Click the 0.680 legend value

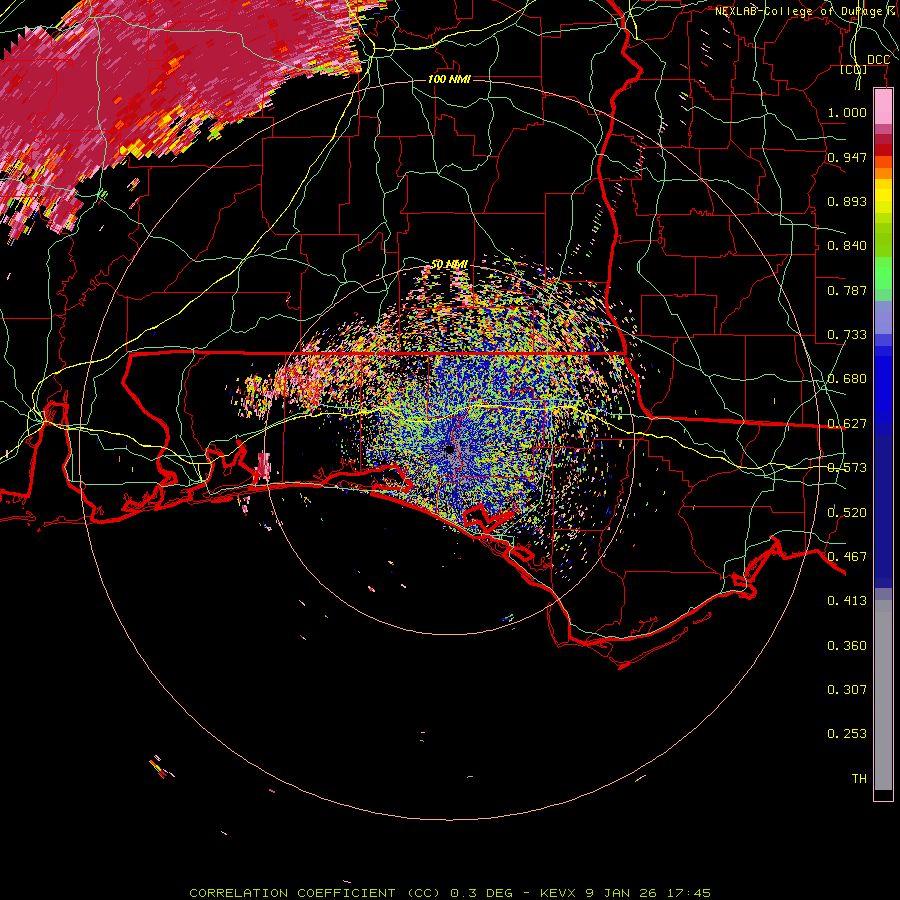click(847, 379)
